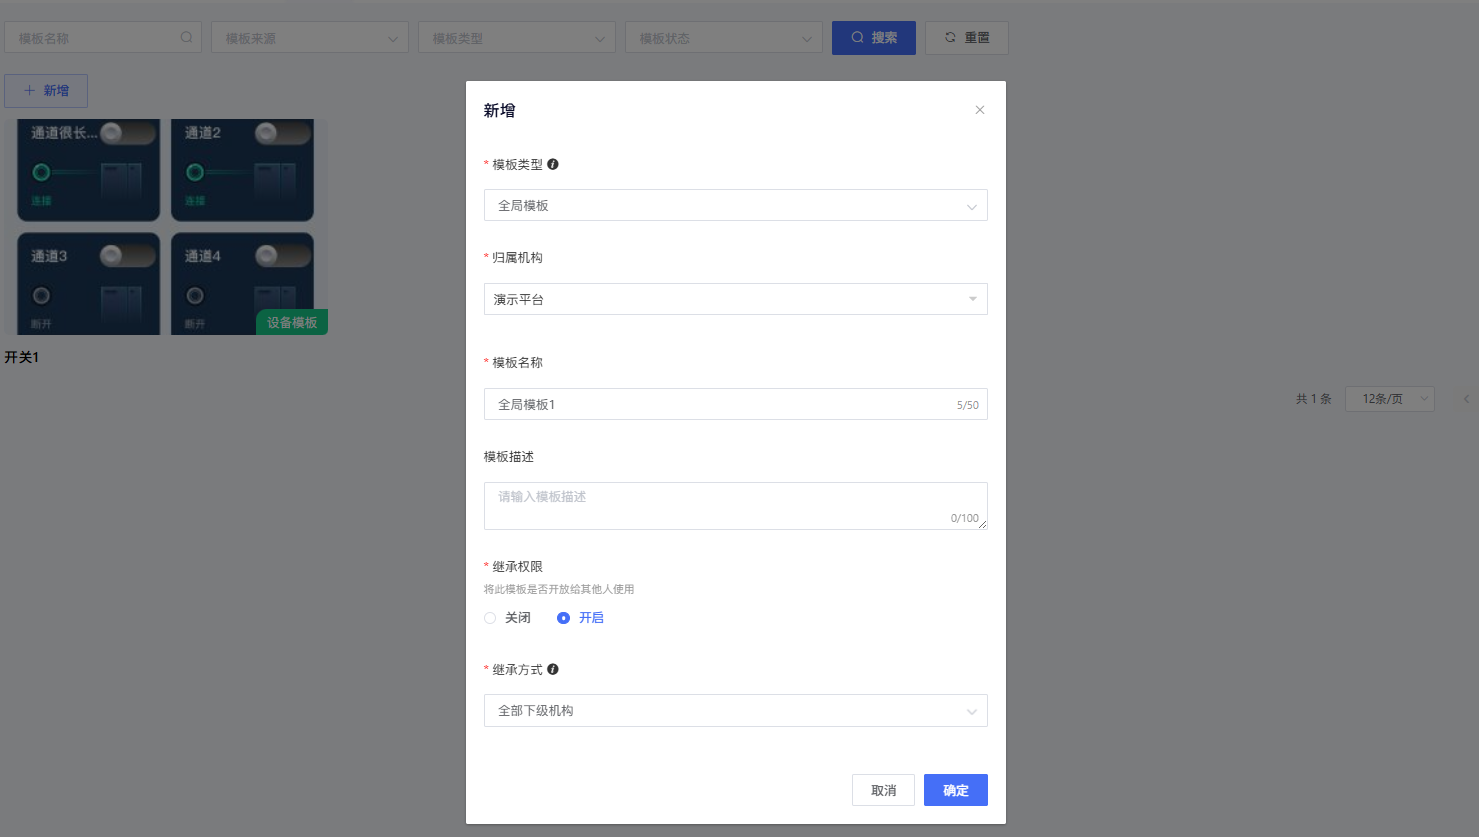
Task: Click the 搜索 search button
Action: coord(873,38)
